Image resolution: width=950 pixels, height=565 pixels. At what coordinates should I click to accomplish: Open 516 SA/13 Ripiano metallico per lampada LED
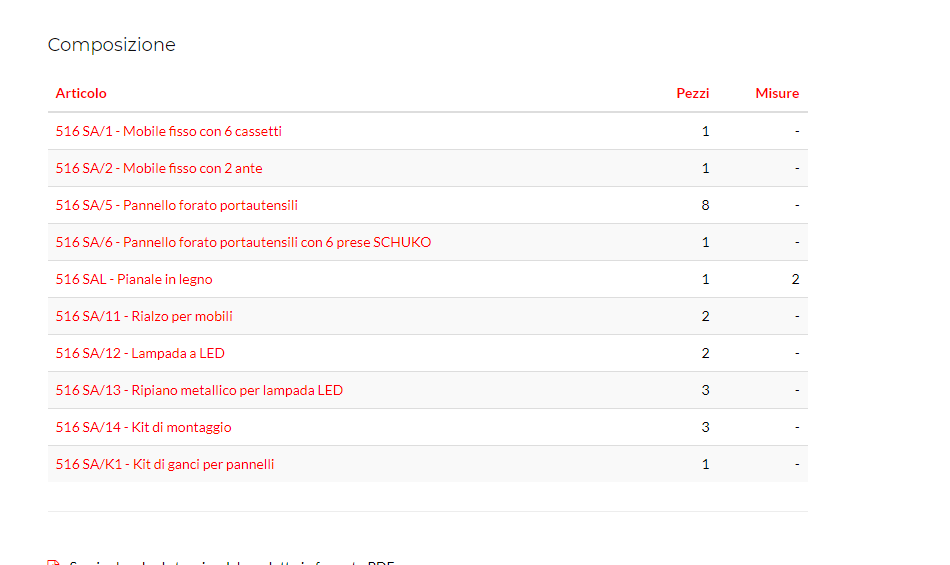click(x=199, y=390)
